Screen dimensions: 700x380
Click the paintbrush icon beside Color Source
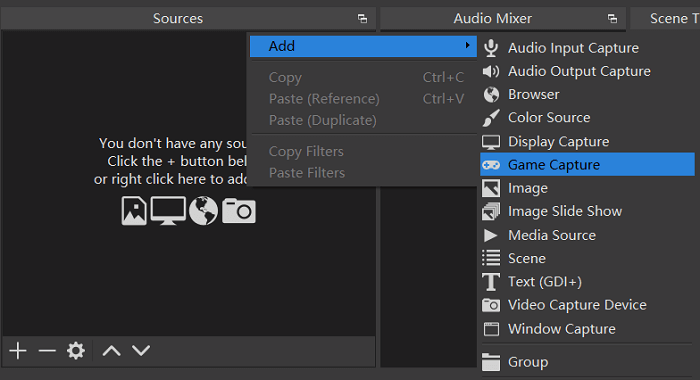[x=491, y=118]
